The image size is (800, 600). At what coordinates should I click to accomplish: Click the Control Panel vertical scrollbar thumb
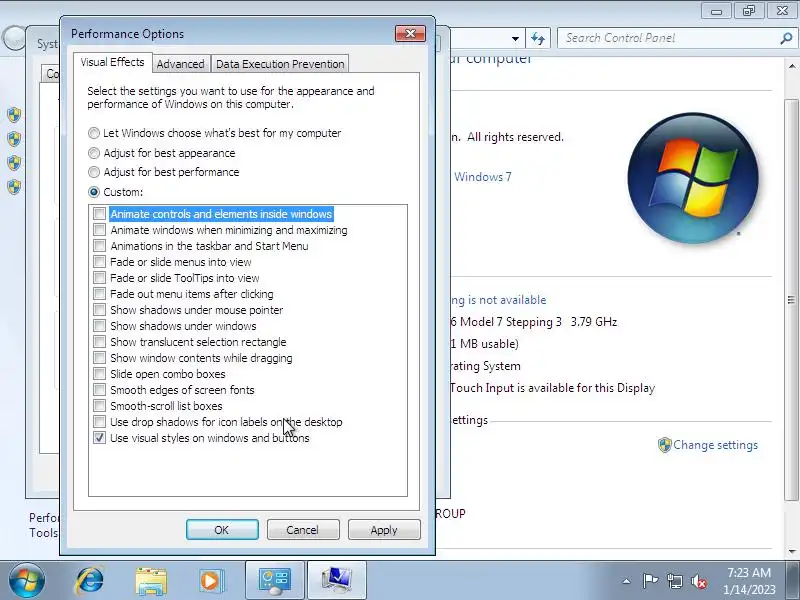tap(791, 300)
